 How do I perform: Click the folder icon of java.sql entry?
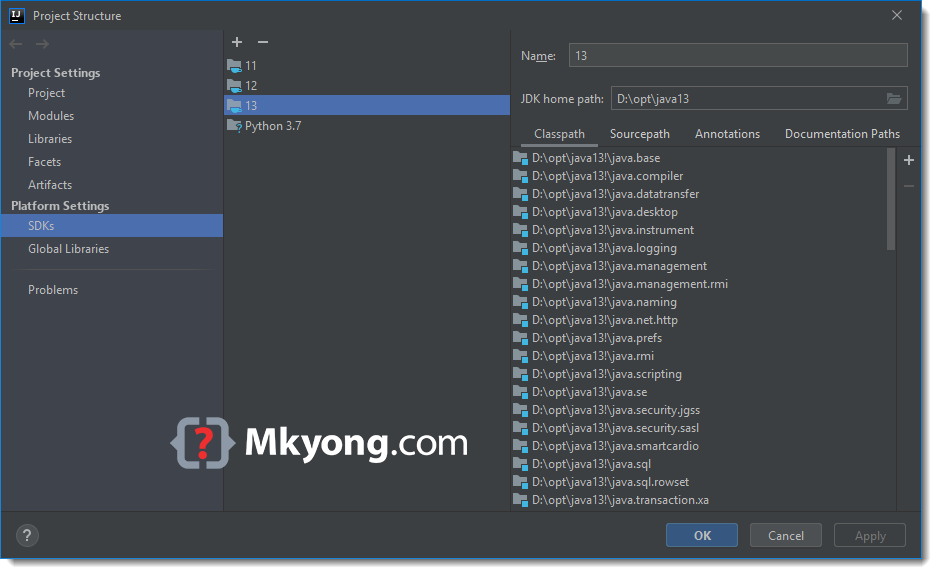tap(520, 464)
